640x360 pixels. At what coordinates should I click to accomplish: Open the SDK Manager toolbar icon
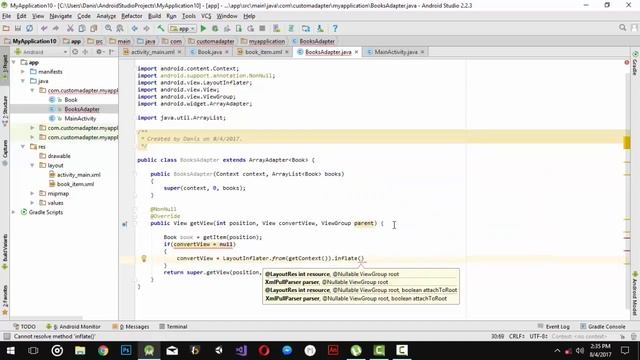tap(320, 29)
